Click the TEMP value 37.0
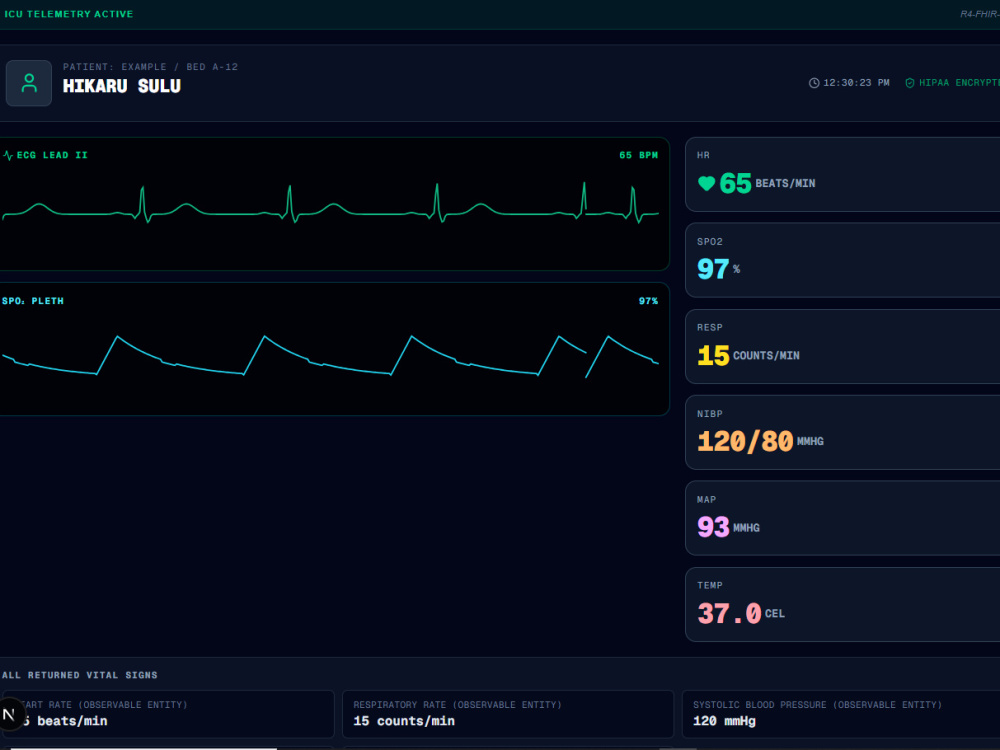Screen dimensions: 1000x750 729,614
